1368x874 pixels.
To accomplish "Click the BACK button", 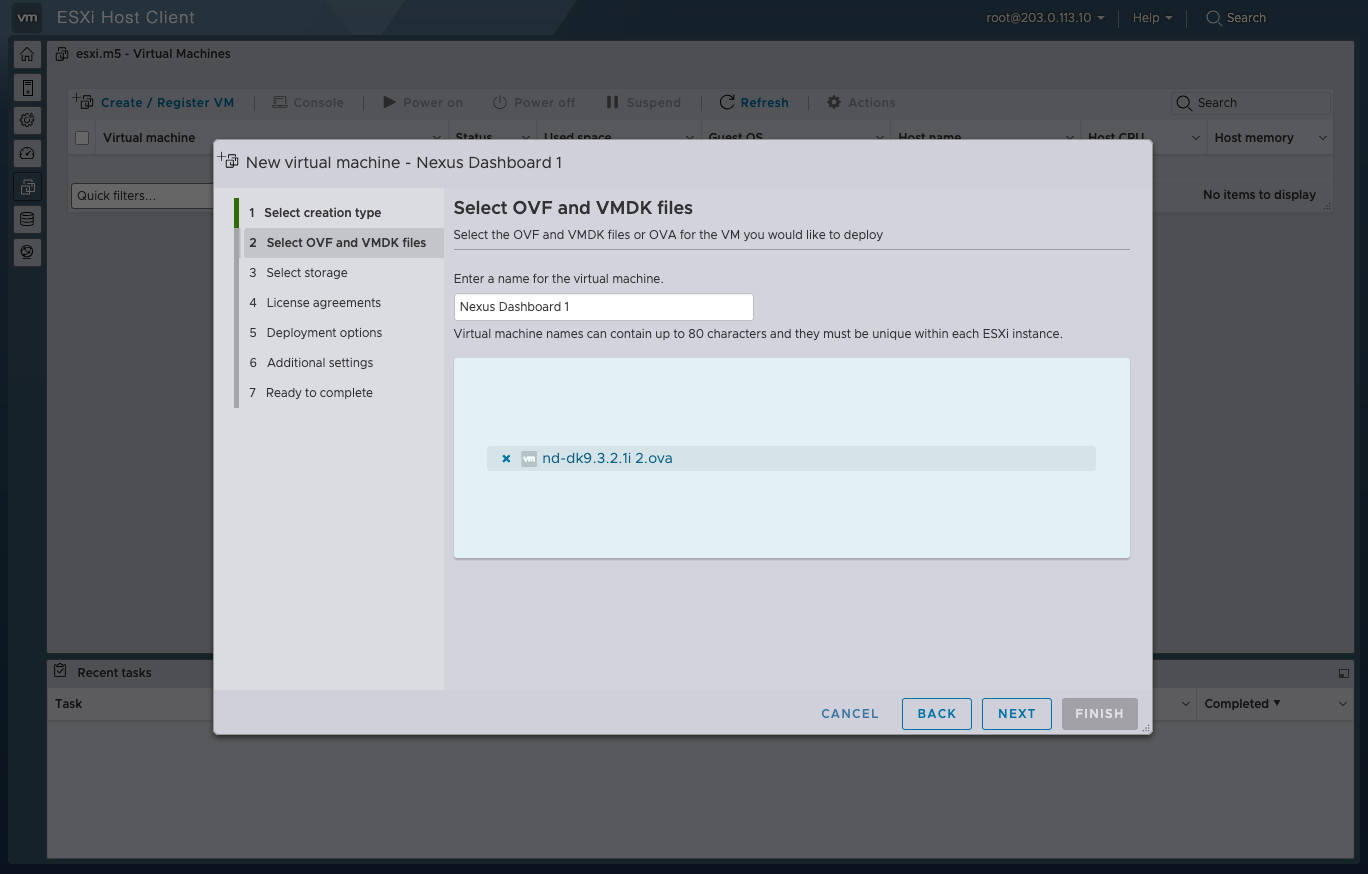I will [937, 713].
